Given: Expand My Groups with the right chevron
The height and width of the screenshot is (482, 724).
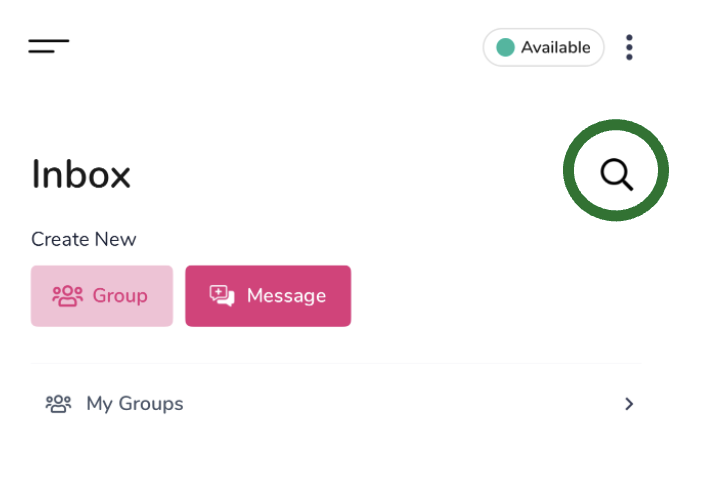Looking at the screenshot, I should click(x=629, y=404).
